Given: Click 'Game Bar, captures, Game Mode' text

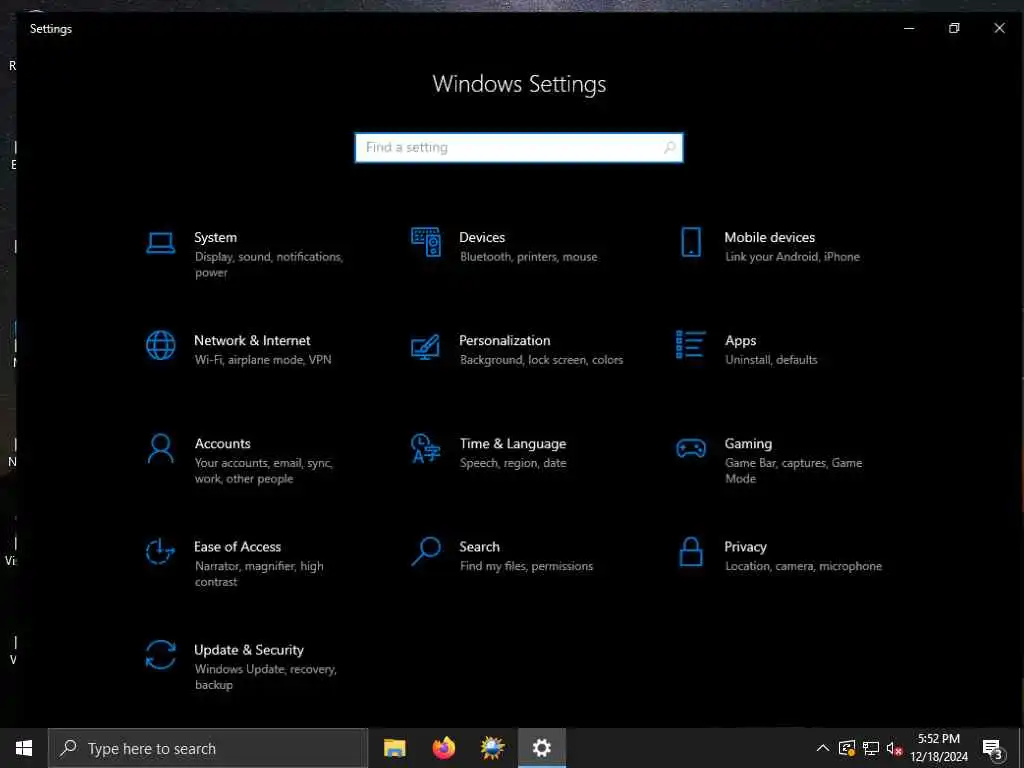Looking at the screenshot, I should [x=793, y=470].
